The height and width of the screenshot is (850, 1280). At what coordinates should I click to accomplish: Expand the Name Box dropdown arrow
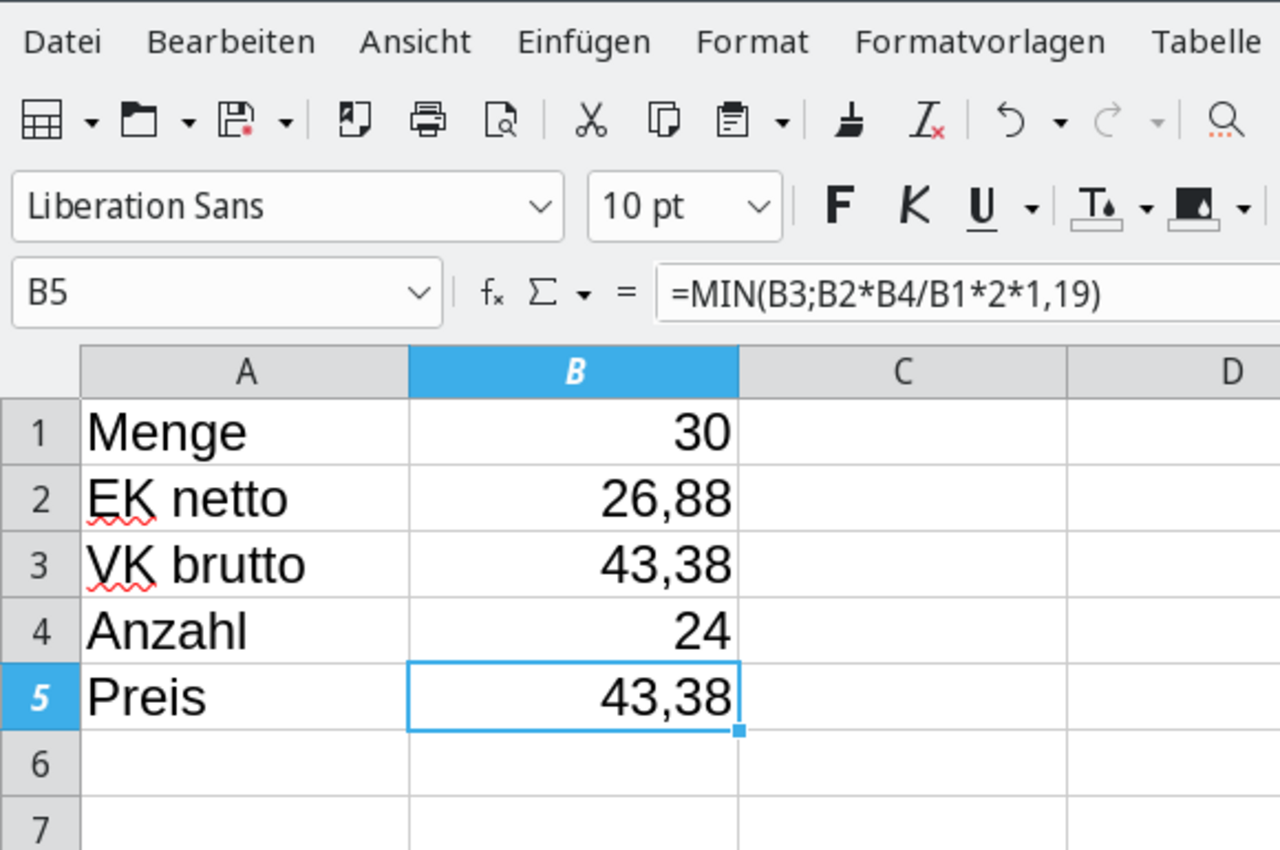pos(419,293)
